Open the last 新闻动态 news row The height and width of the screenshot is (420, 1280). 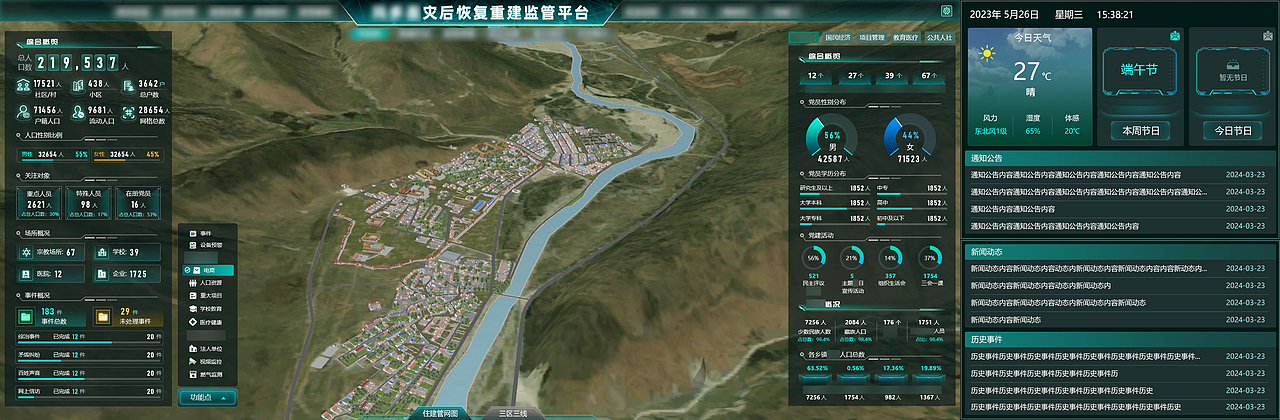[1119, 319]
